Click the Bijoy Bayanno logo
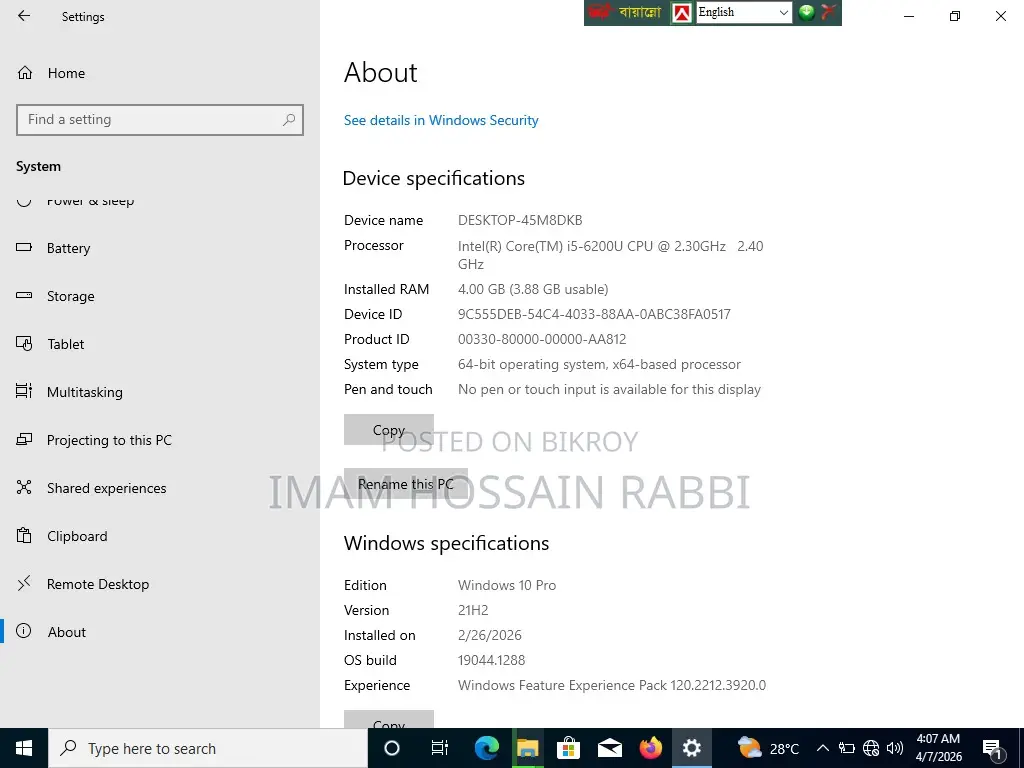1024x768 pixels. point(626,12)
